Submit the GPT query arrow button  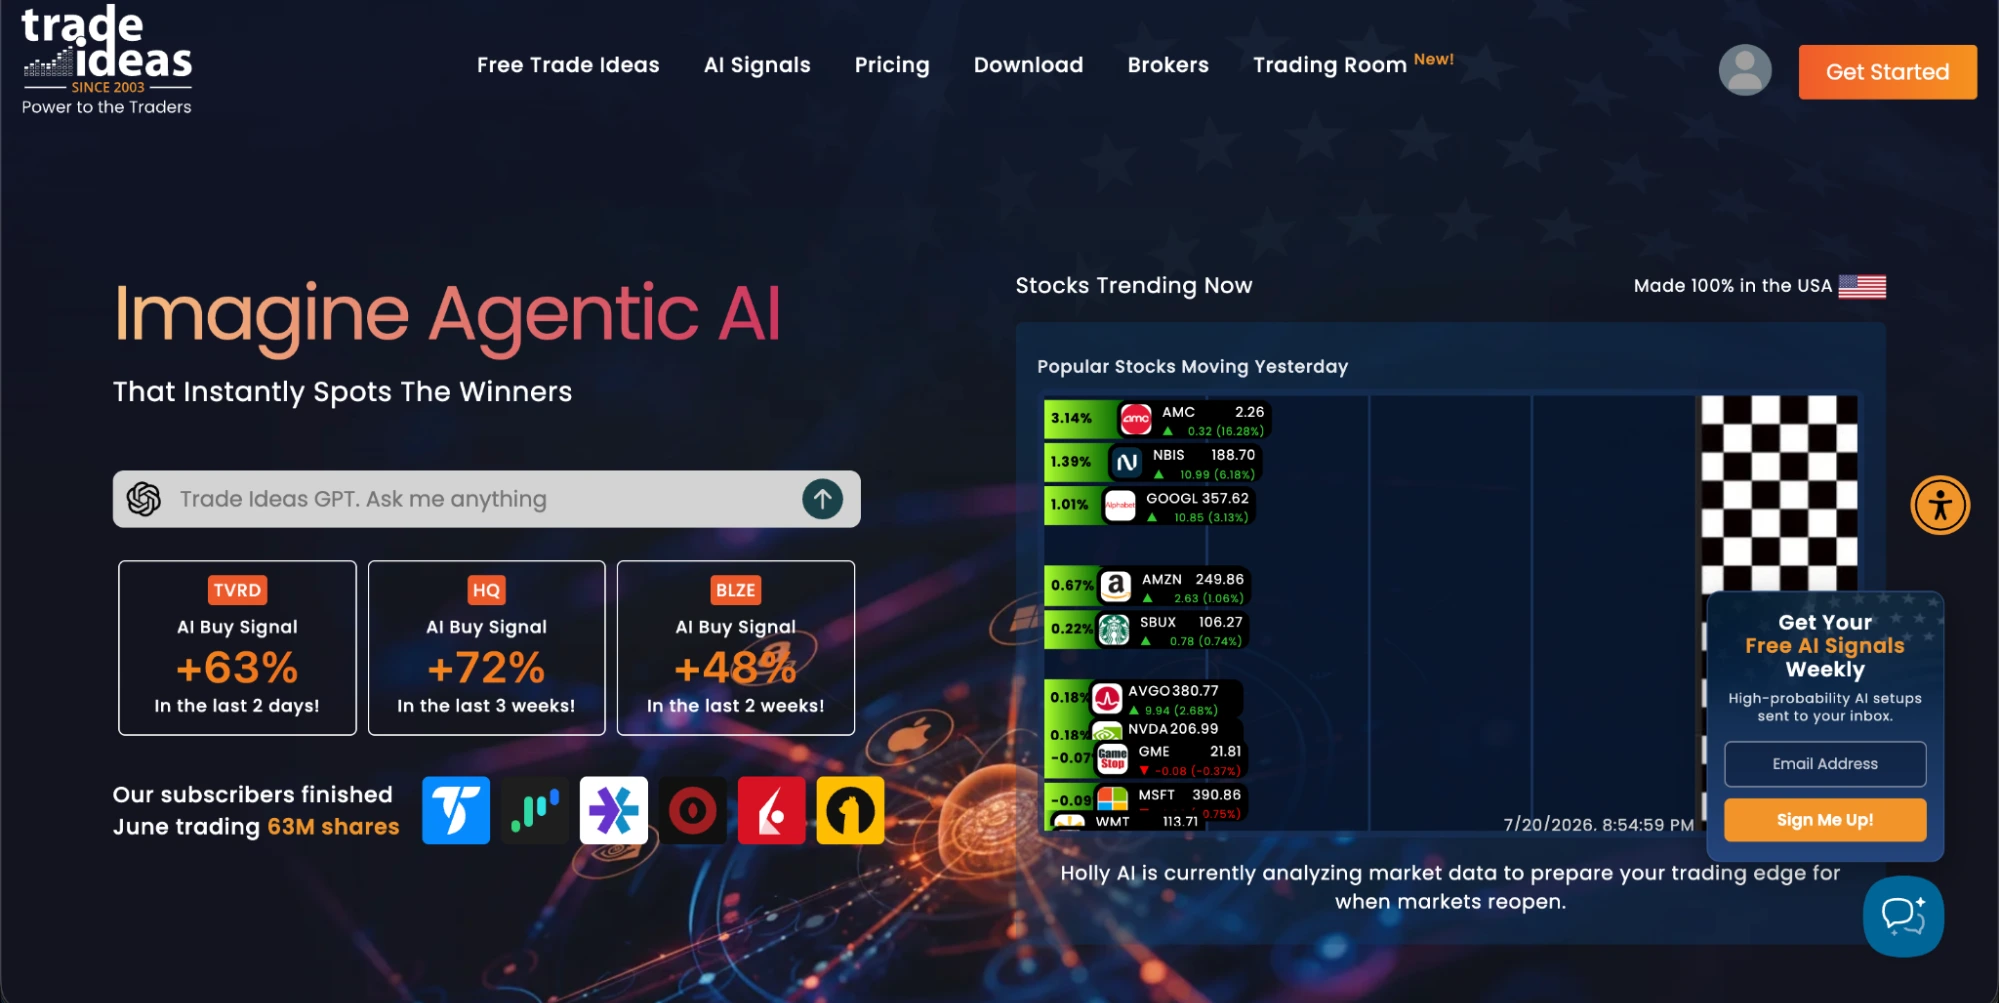click(x=822, y=499)
